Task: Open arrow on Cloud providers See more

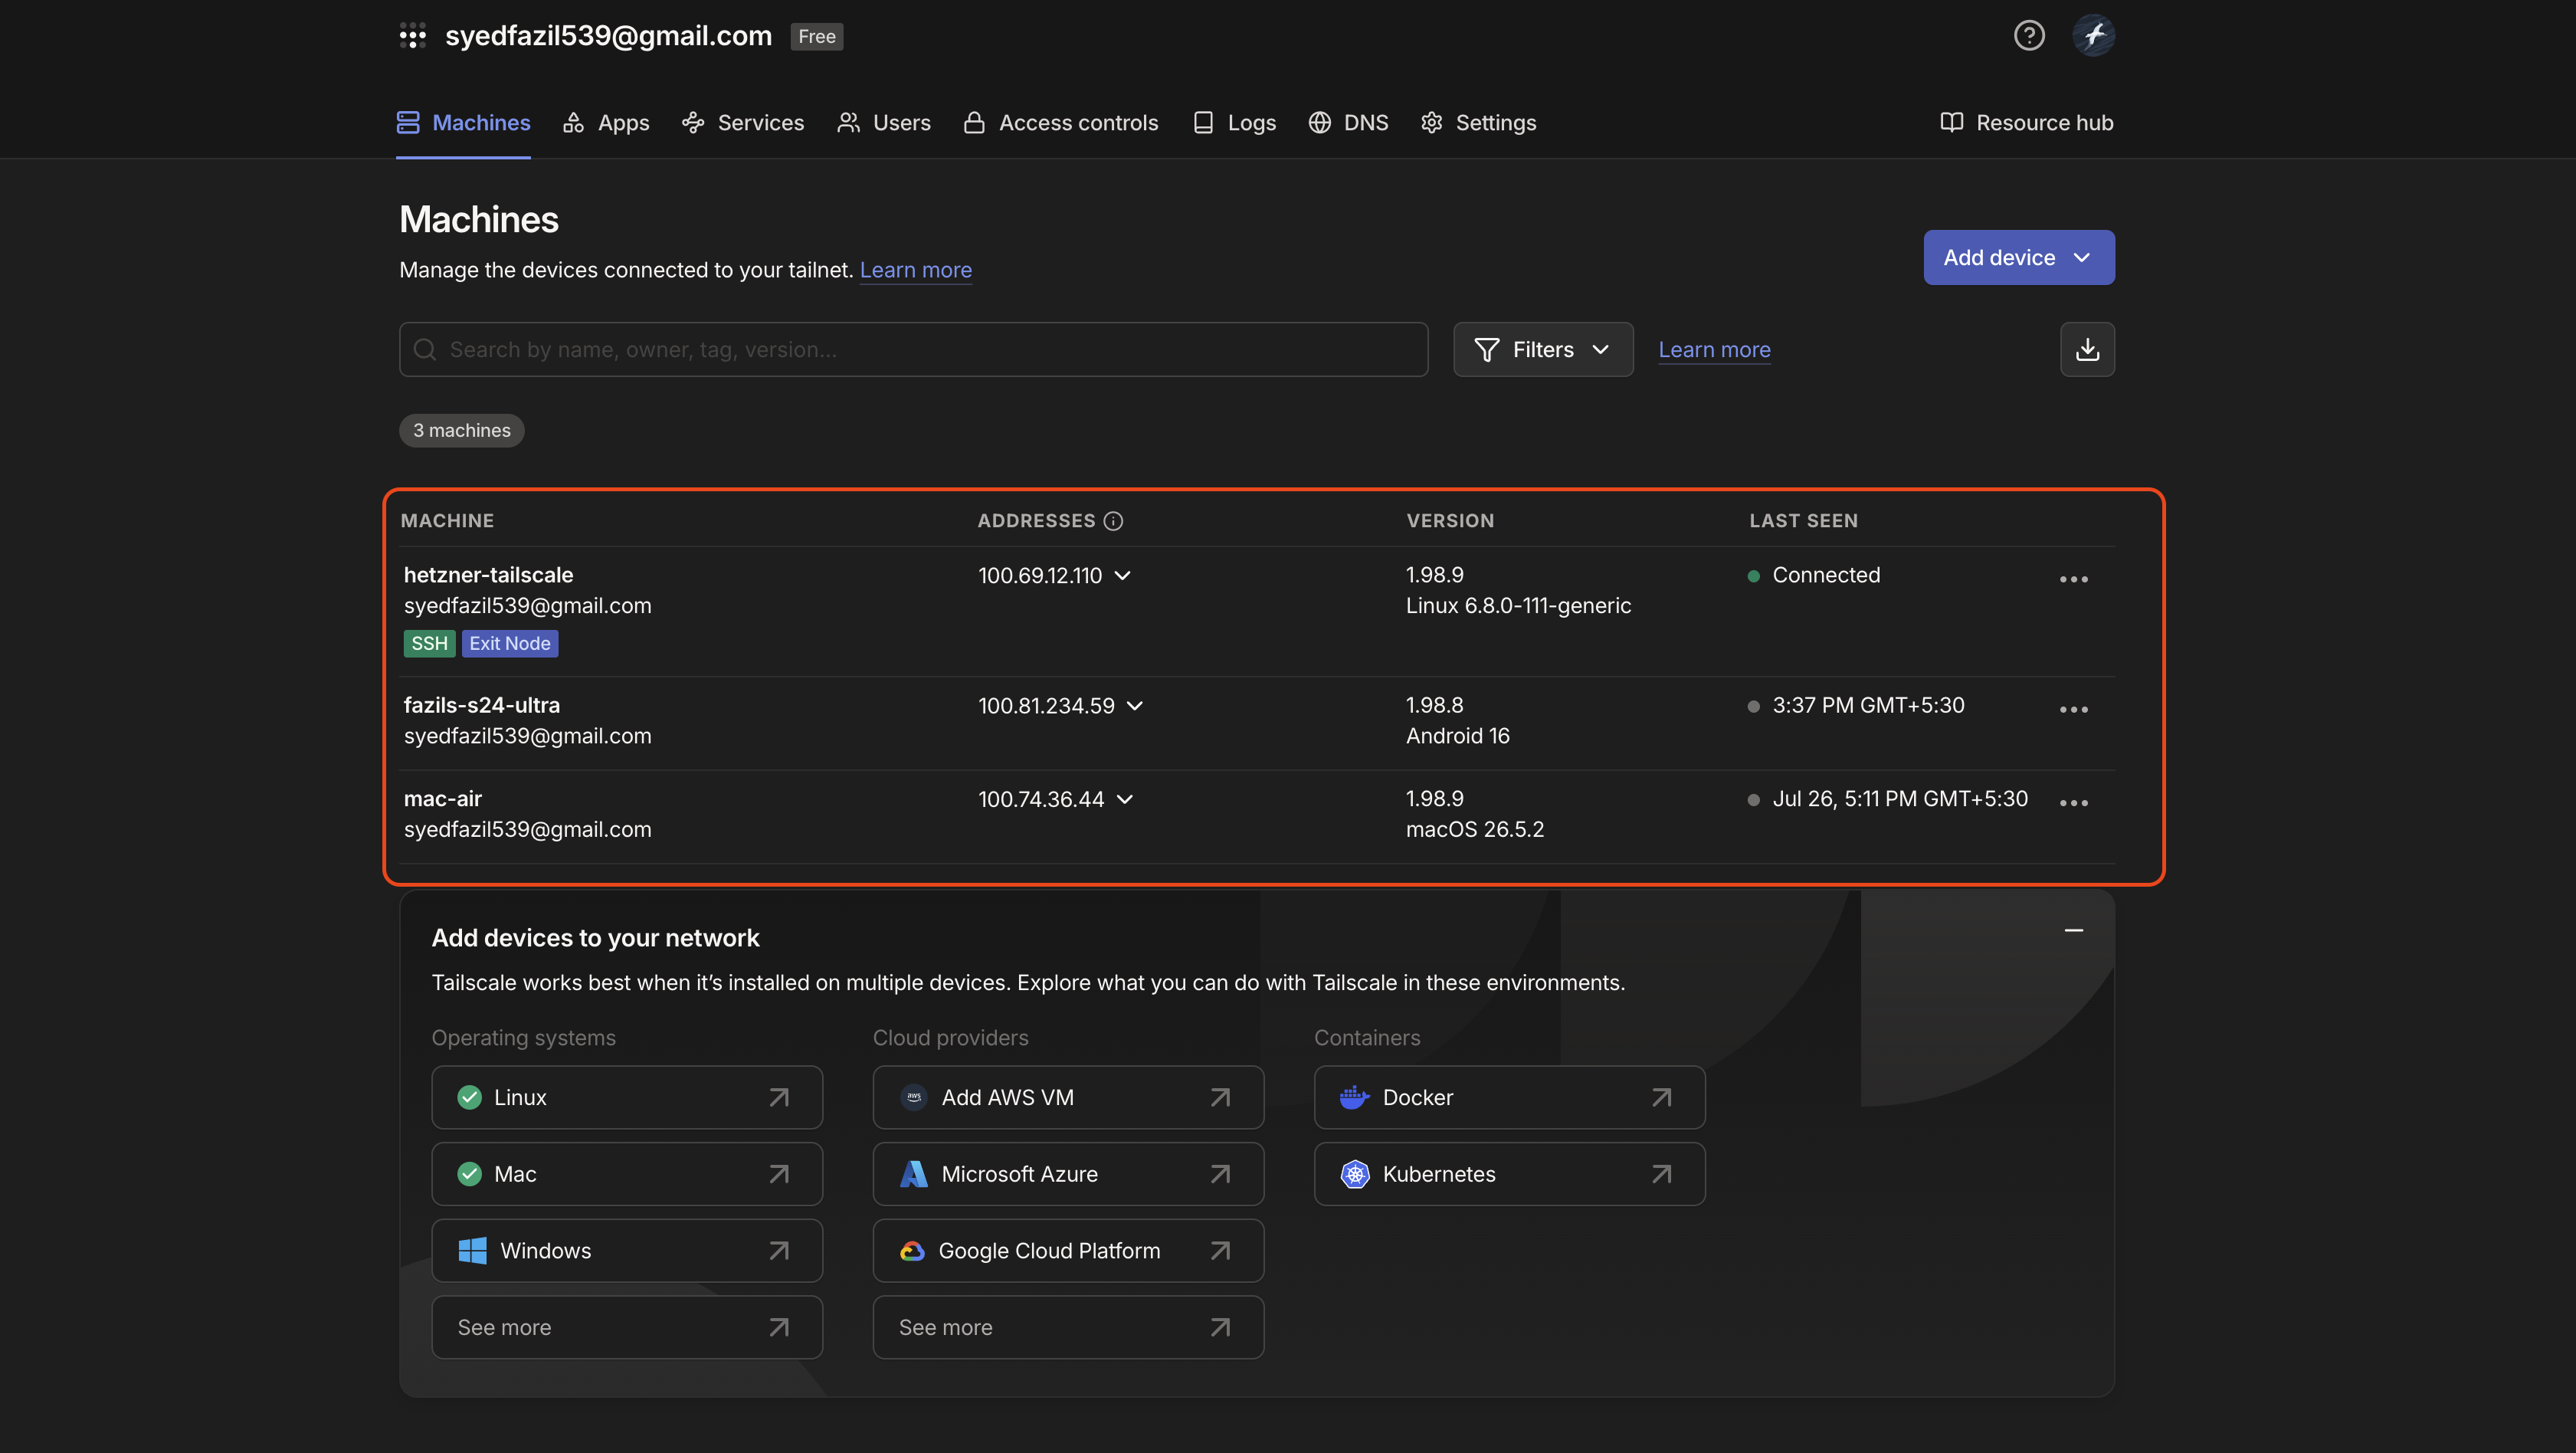Action: (1219, 1327)
